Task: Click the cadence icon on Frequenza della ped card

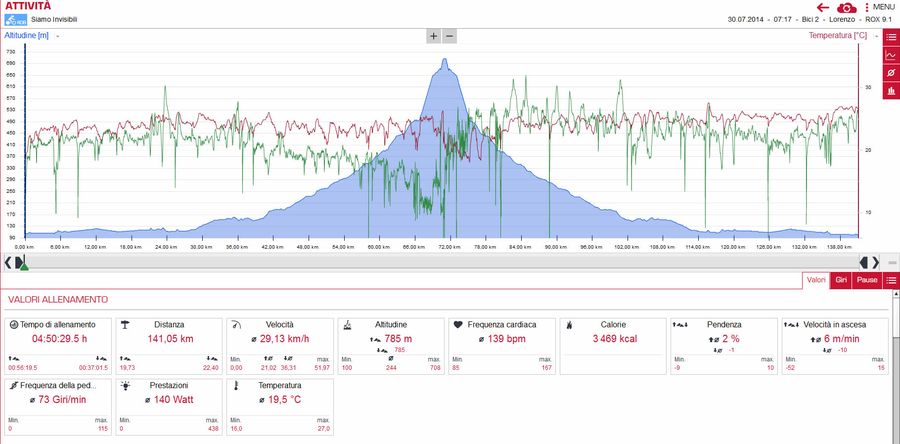Action: [14, 385]
